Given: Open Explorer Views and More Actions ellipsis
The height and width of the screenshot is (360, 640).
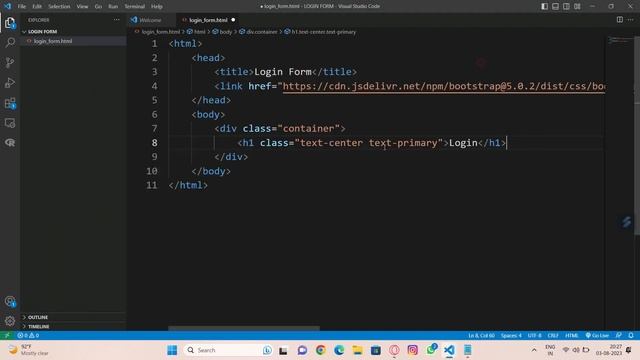Looking at the screenshot, I should click(117, 20).
